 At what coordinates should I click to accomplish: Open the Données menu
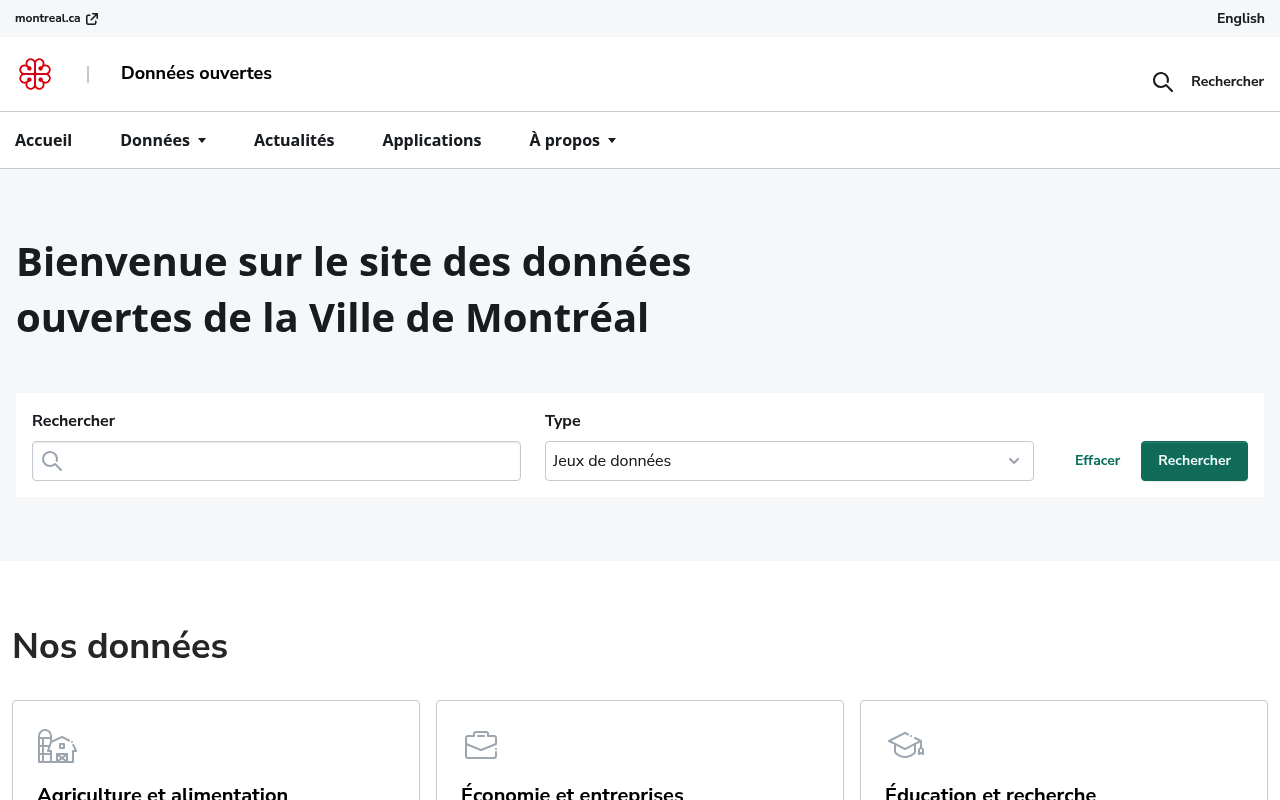(163, 140)
